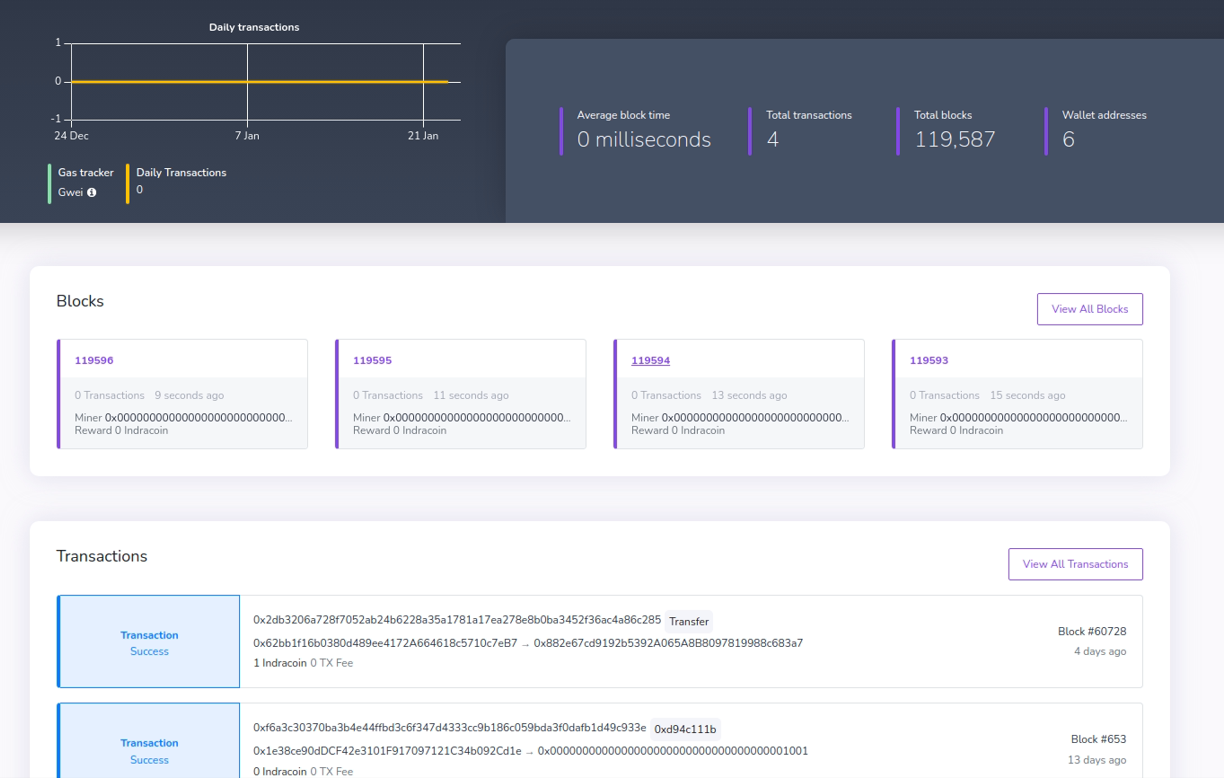The width and height of the screenshot is (1224, 778).
Task: Click the Gas tracker green legend marker
Action: [47, 182]
